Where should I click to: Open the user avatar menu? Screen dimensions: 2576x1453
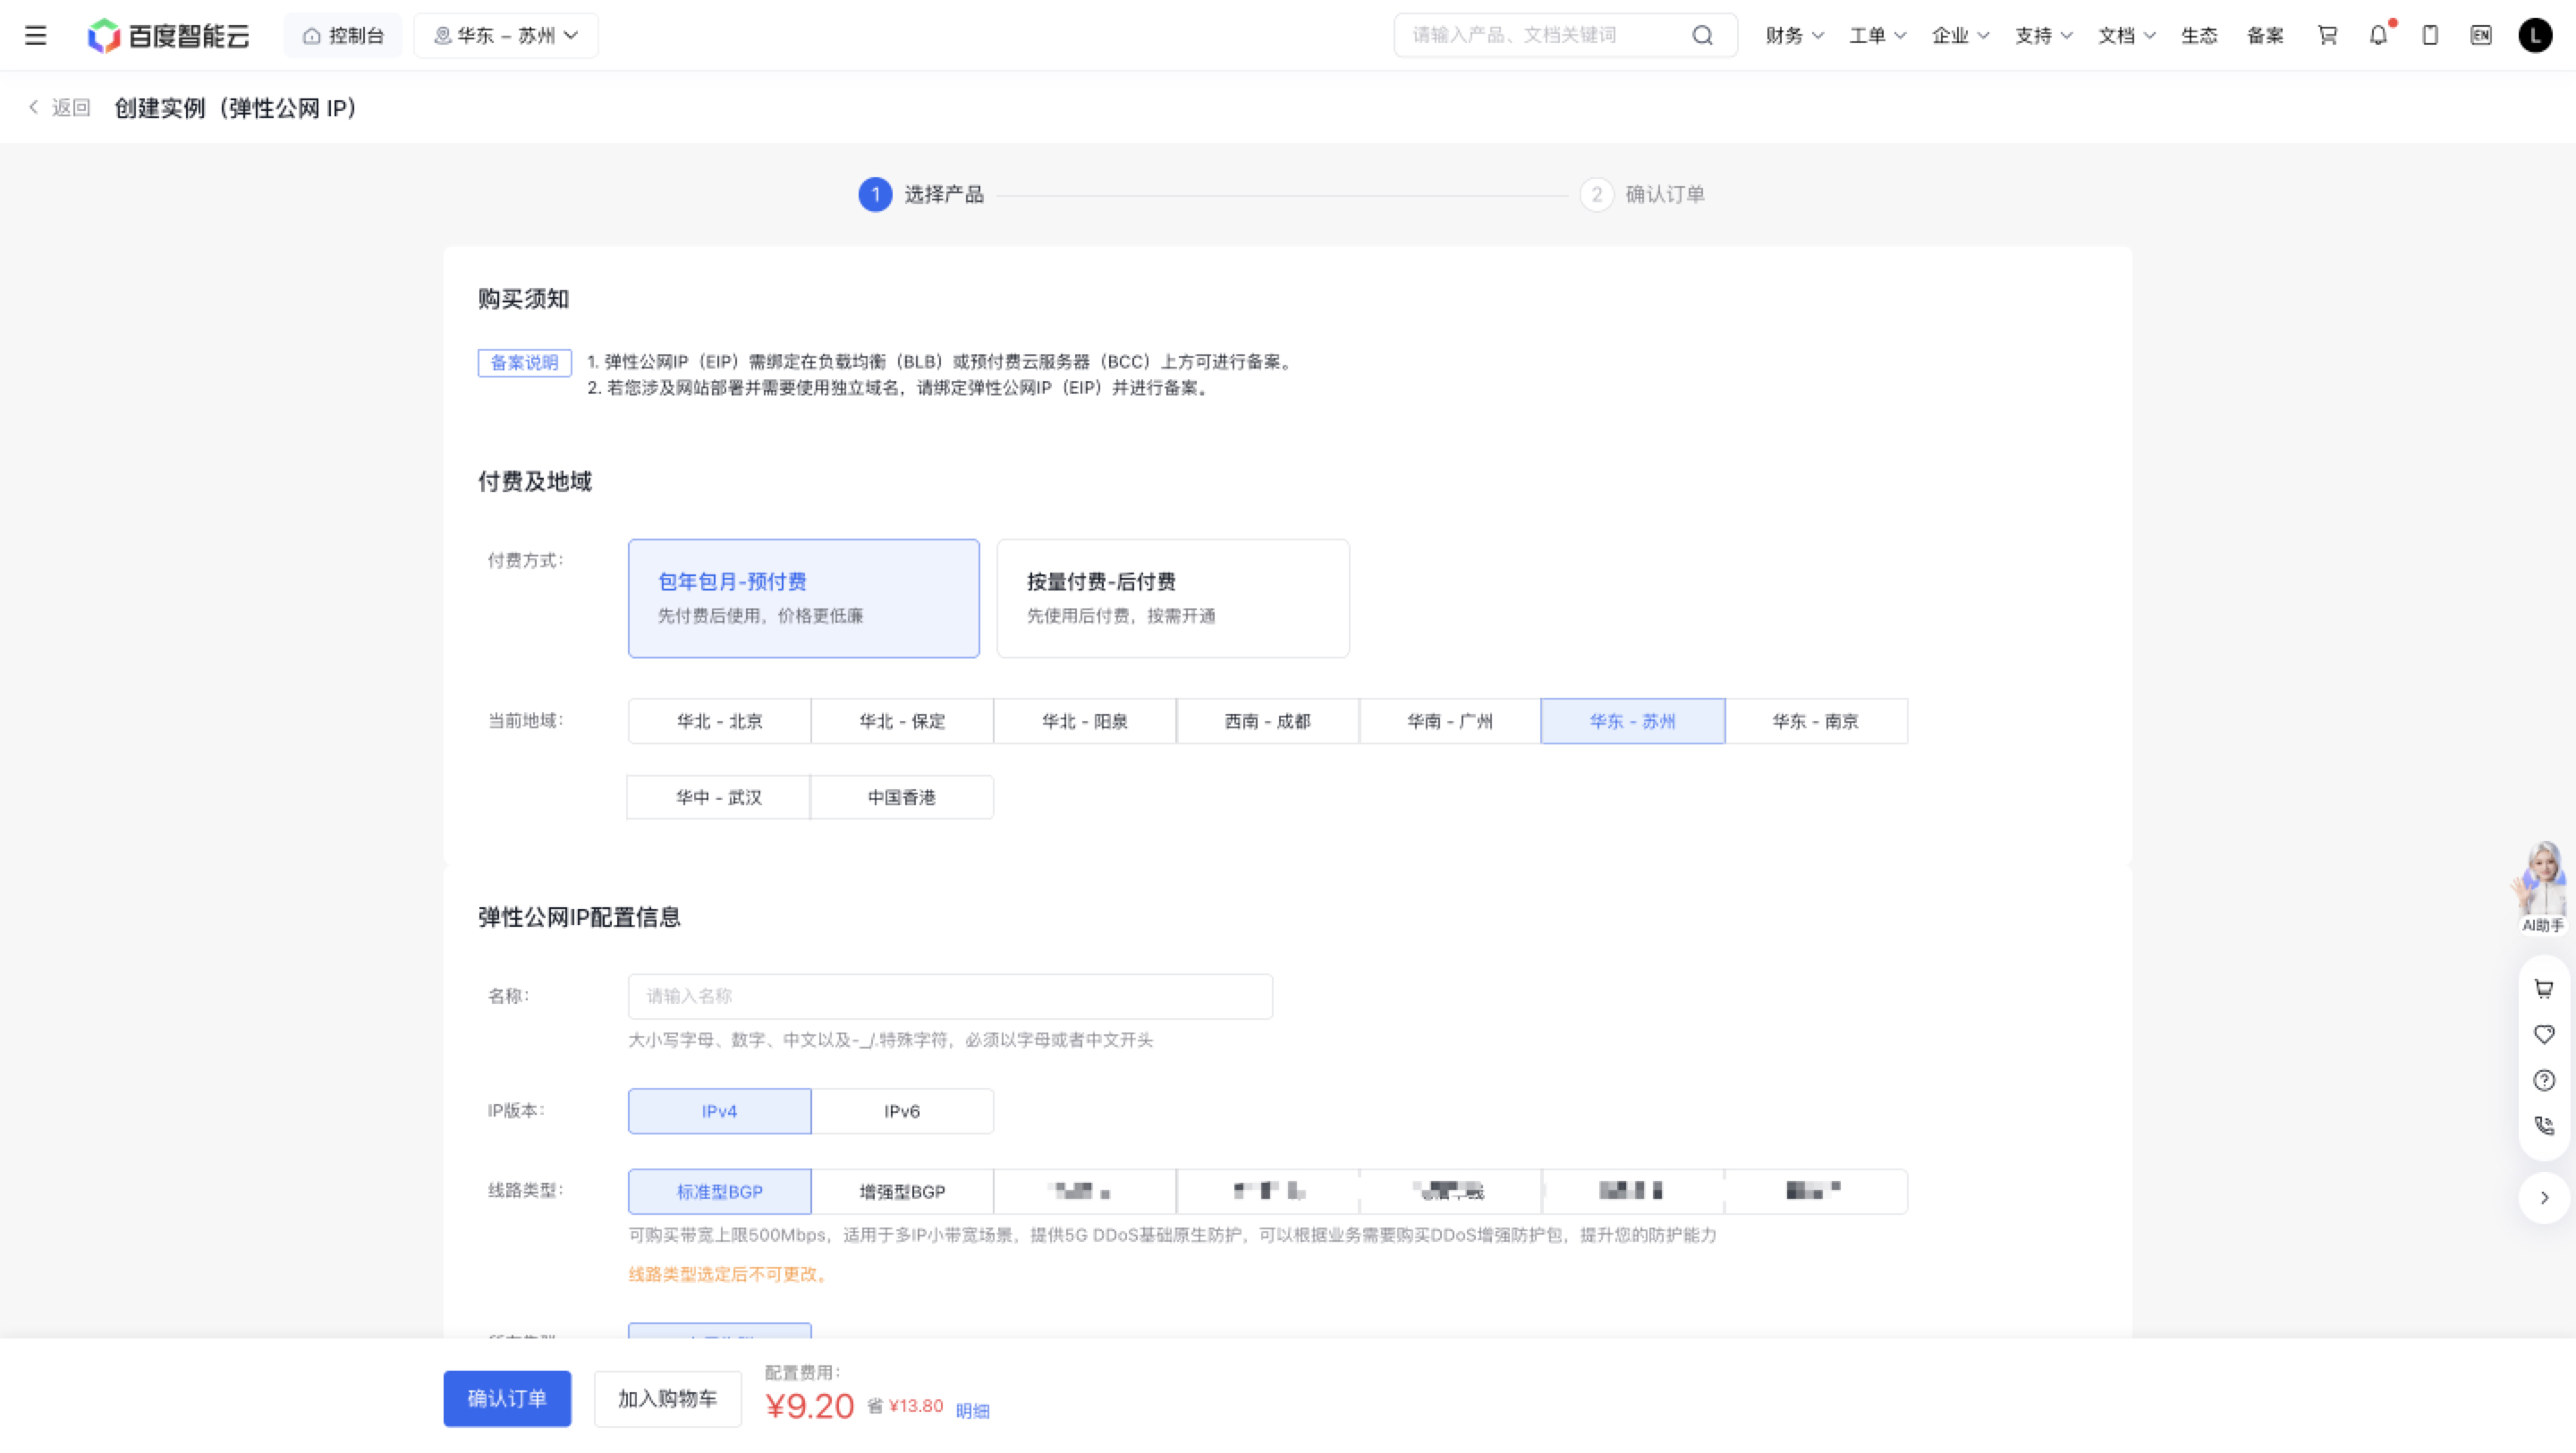point(2535,36)
